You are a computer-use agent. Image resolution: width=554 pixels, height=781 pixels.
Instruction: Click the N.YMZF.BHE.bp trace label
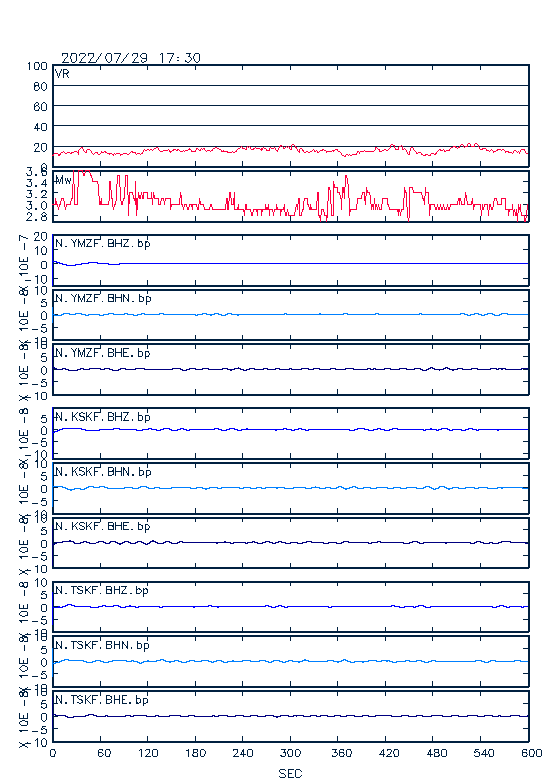tap(103, 353)
